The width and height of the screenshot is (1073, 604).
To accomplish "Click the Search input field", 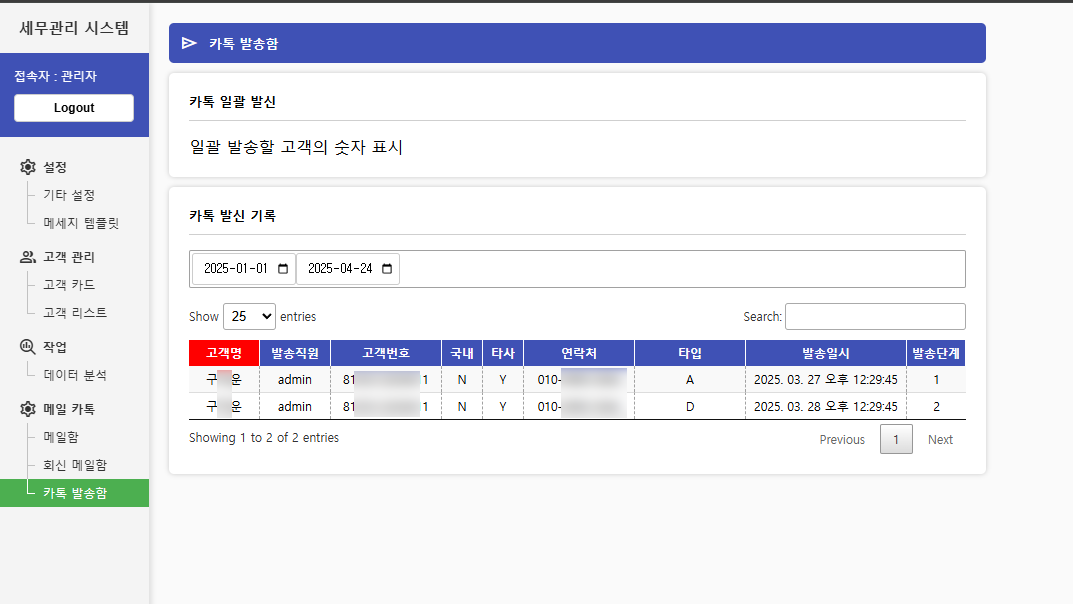I will tap(875, 316).
